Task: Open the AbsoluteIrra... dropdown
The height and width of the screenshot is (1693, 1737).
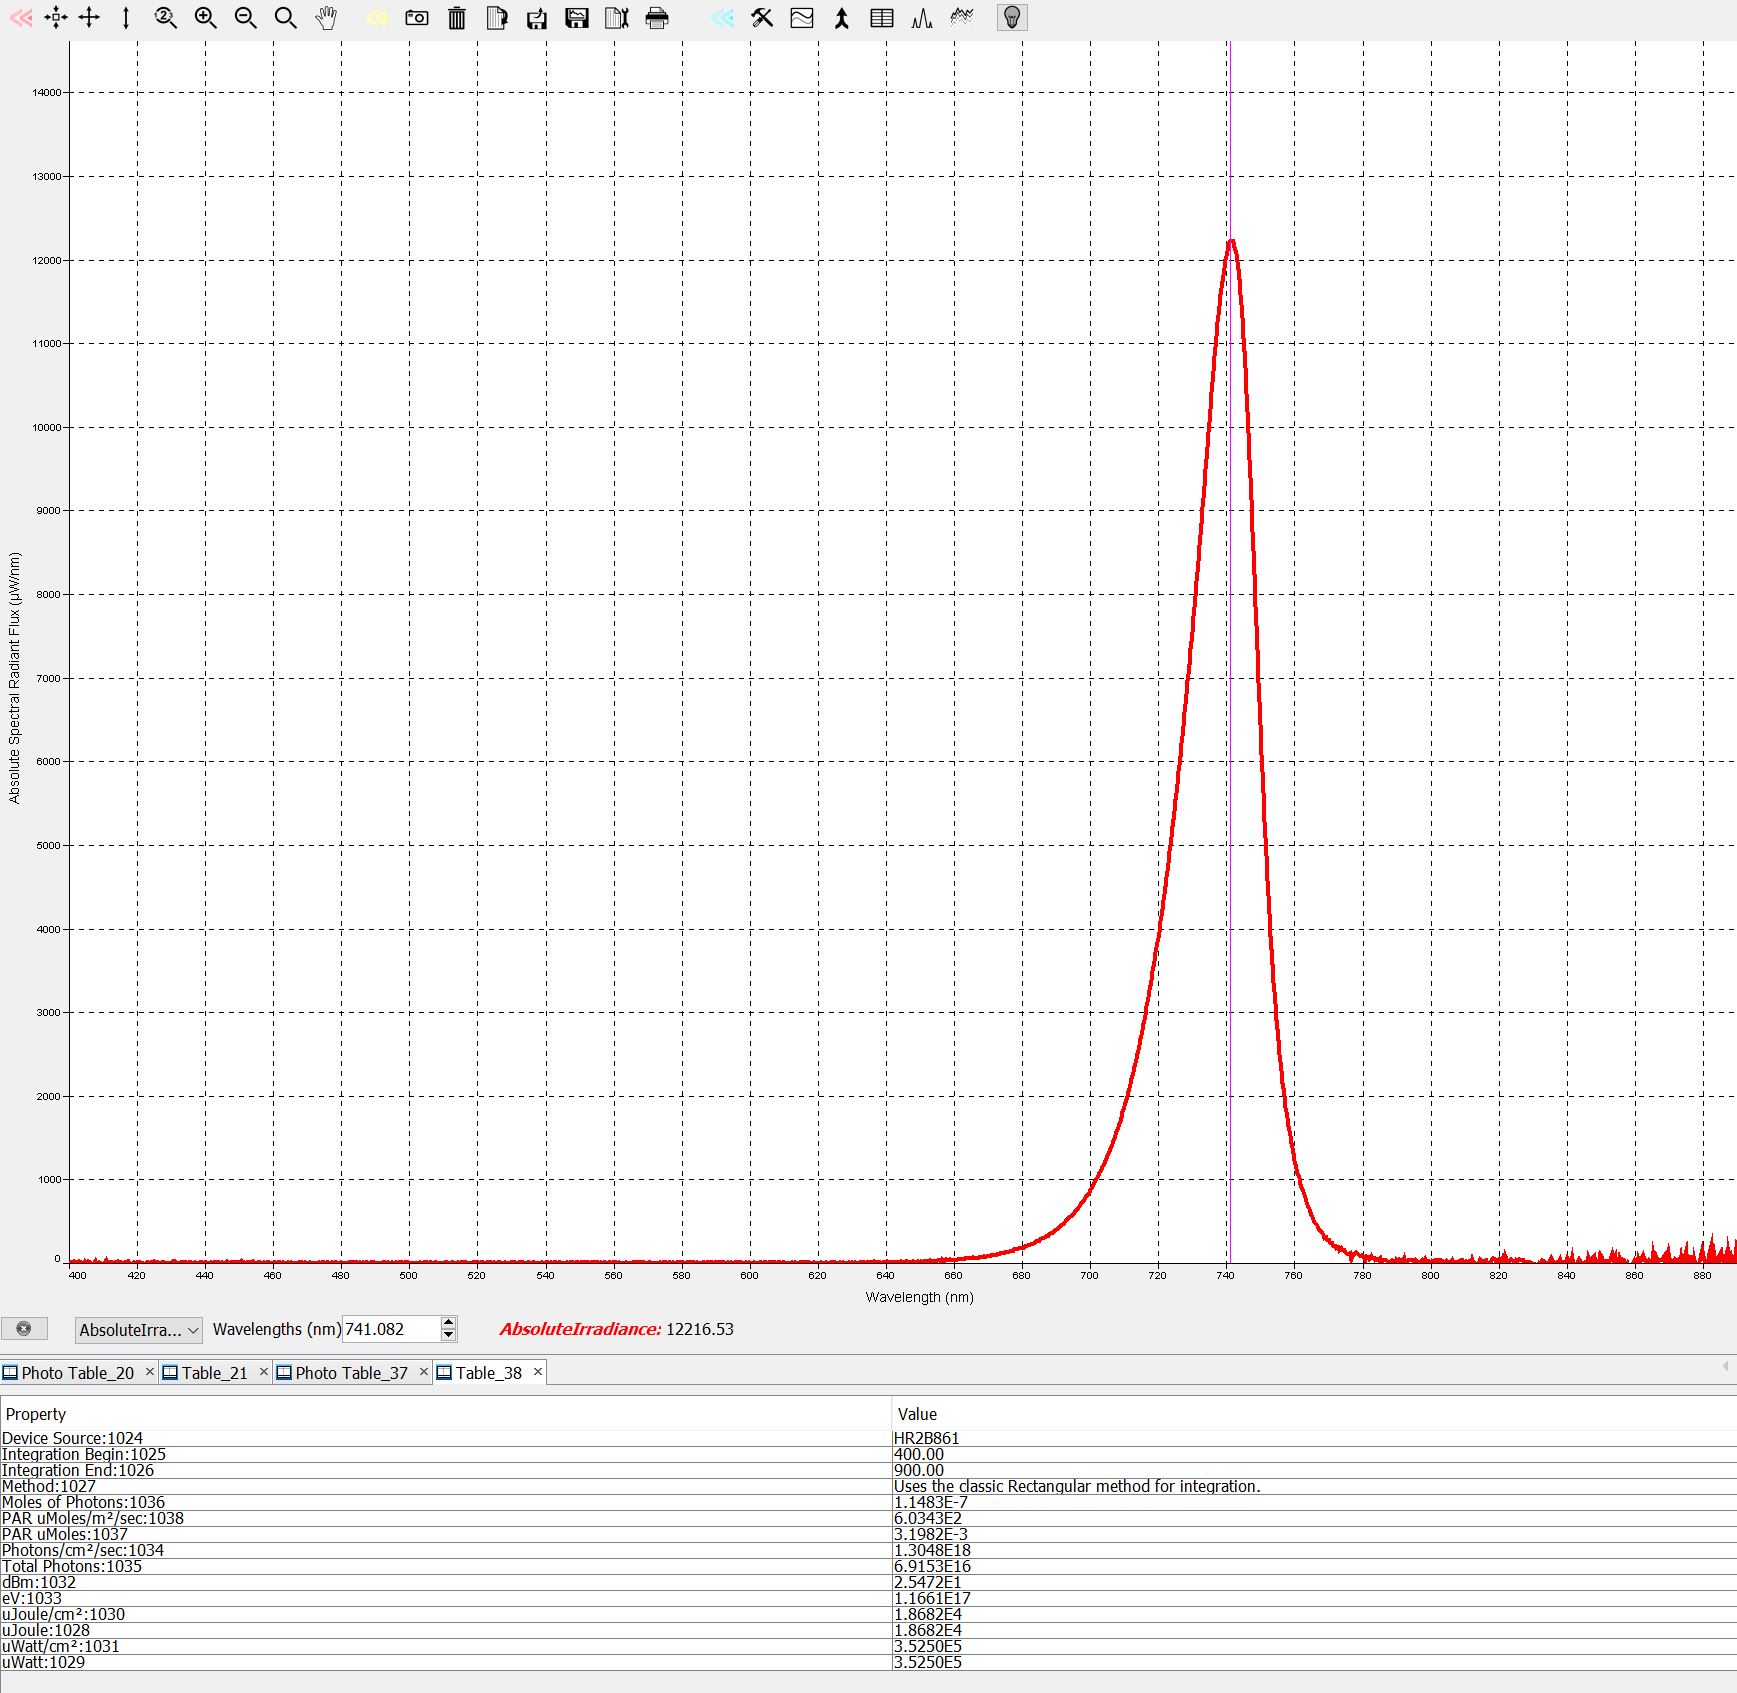Action: pos(139,1330)
